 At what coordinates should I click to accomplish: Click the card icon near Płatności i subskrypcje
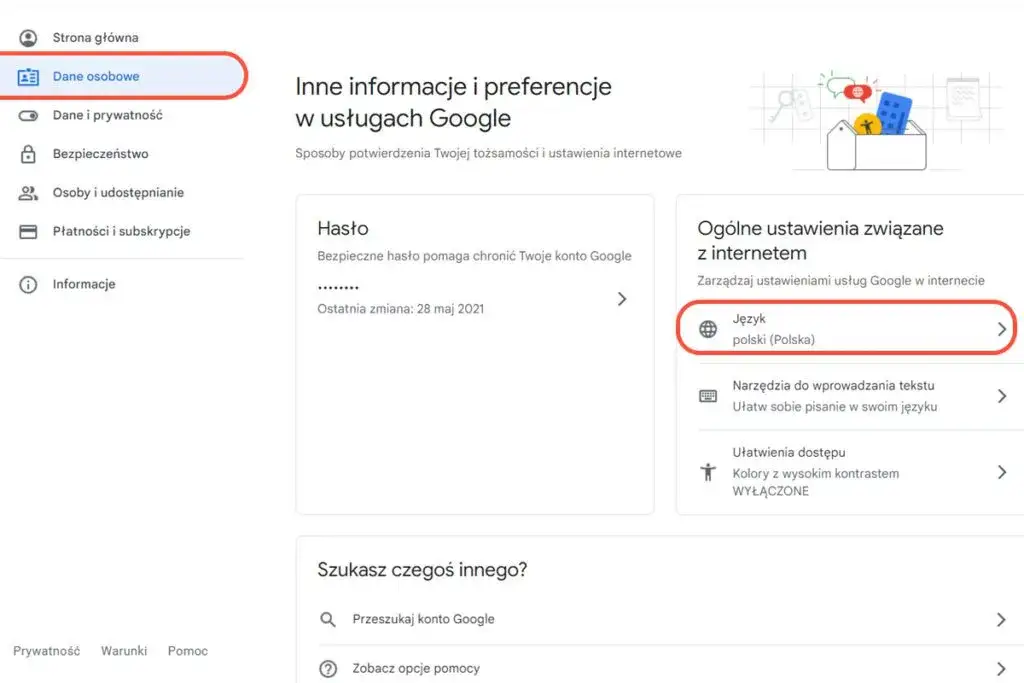pyautogui.click(x=27, y=231)
